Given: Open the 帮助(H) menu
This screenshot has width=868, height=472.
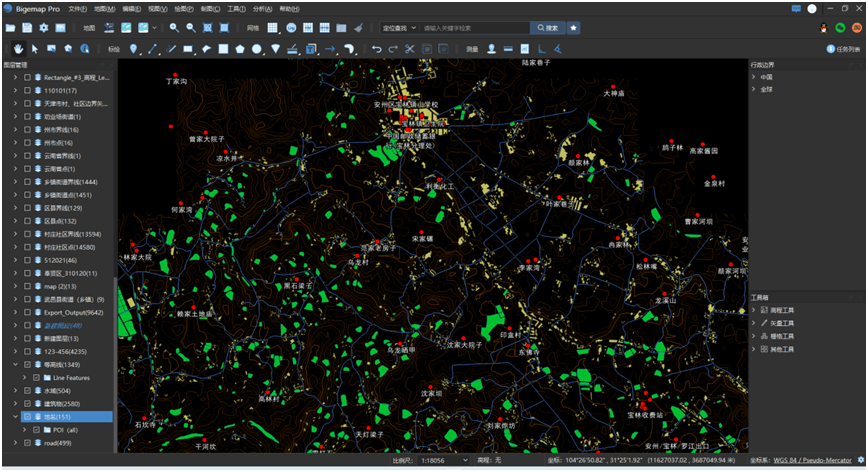Looking at the screenshot, I should point(289,9).
